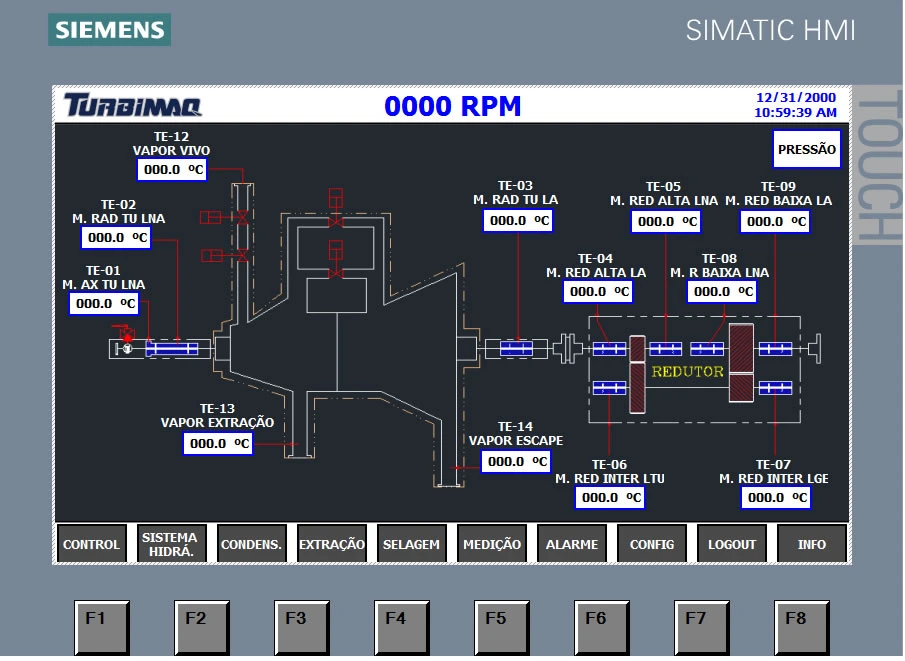Click the red sensor icon at the shaft's left end
The width and height of the screenshot is (905, 661).
(x=127, y=336)
